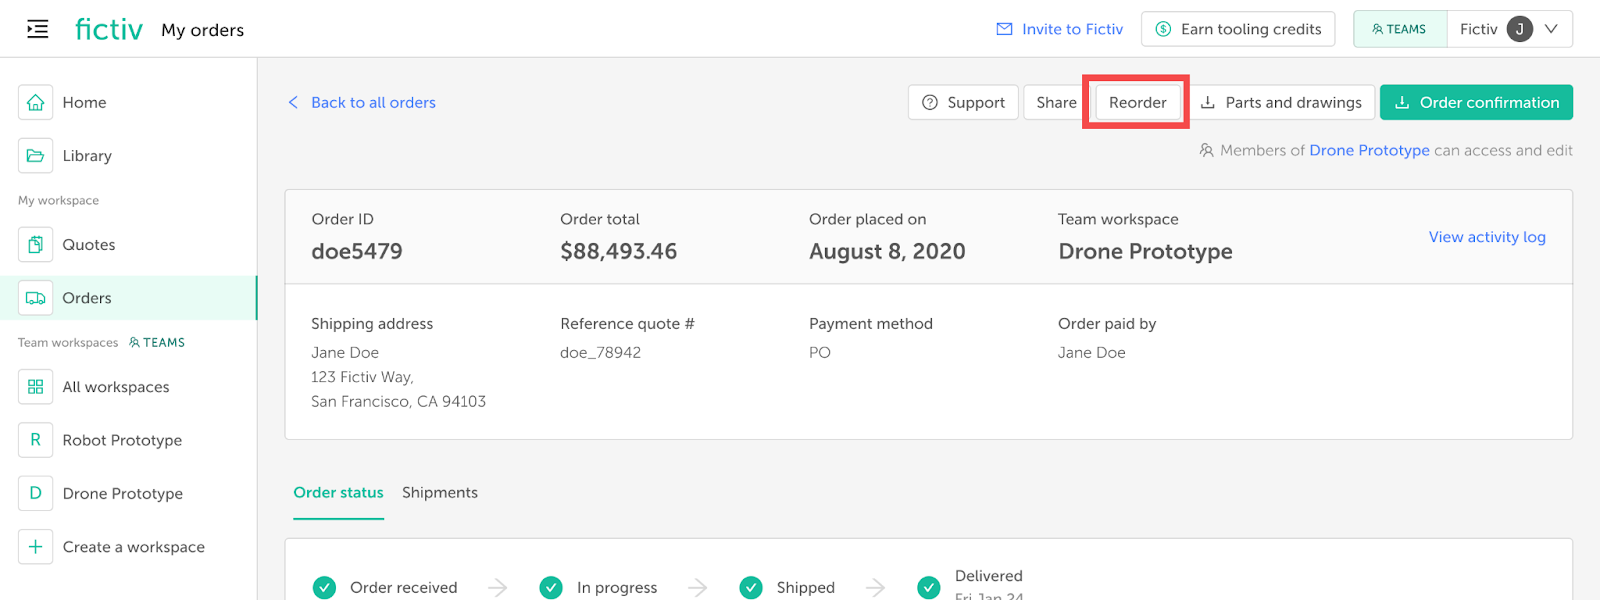
Task: Click the Robot Prototype R icon
Action: [36, 440]
